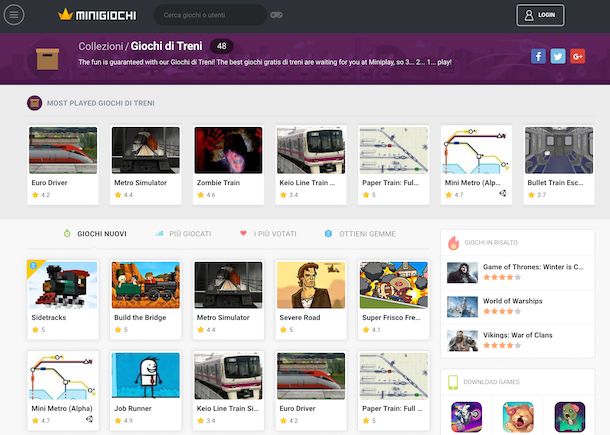Click the phone icon in Download Games
This screenshot has width=610, height=435.
pyautogui.click(x=453, y=382)
